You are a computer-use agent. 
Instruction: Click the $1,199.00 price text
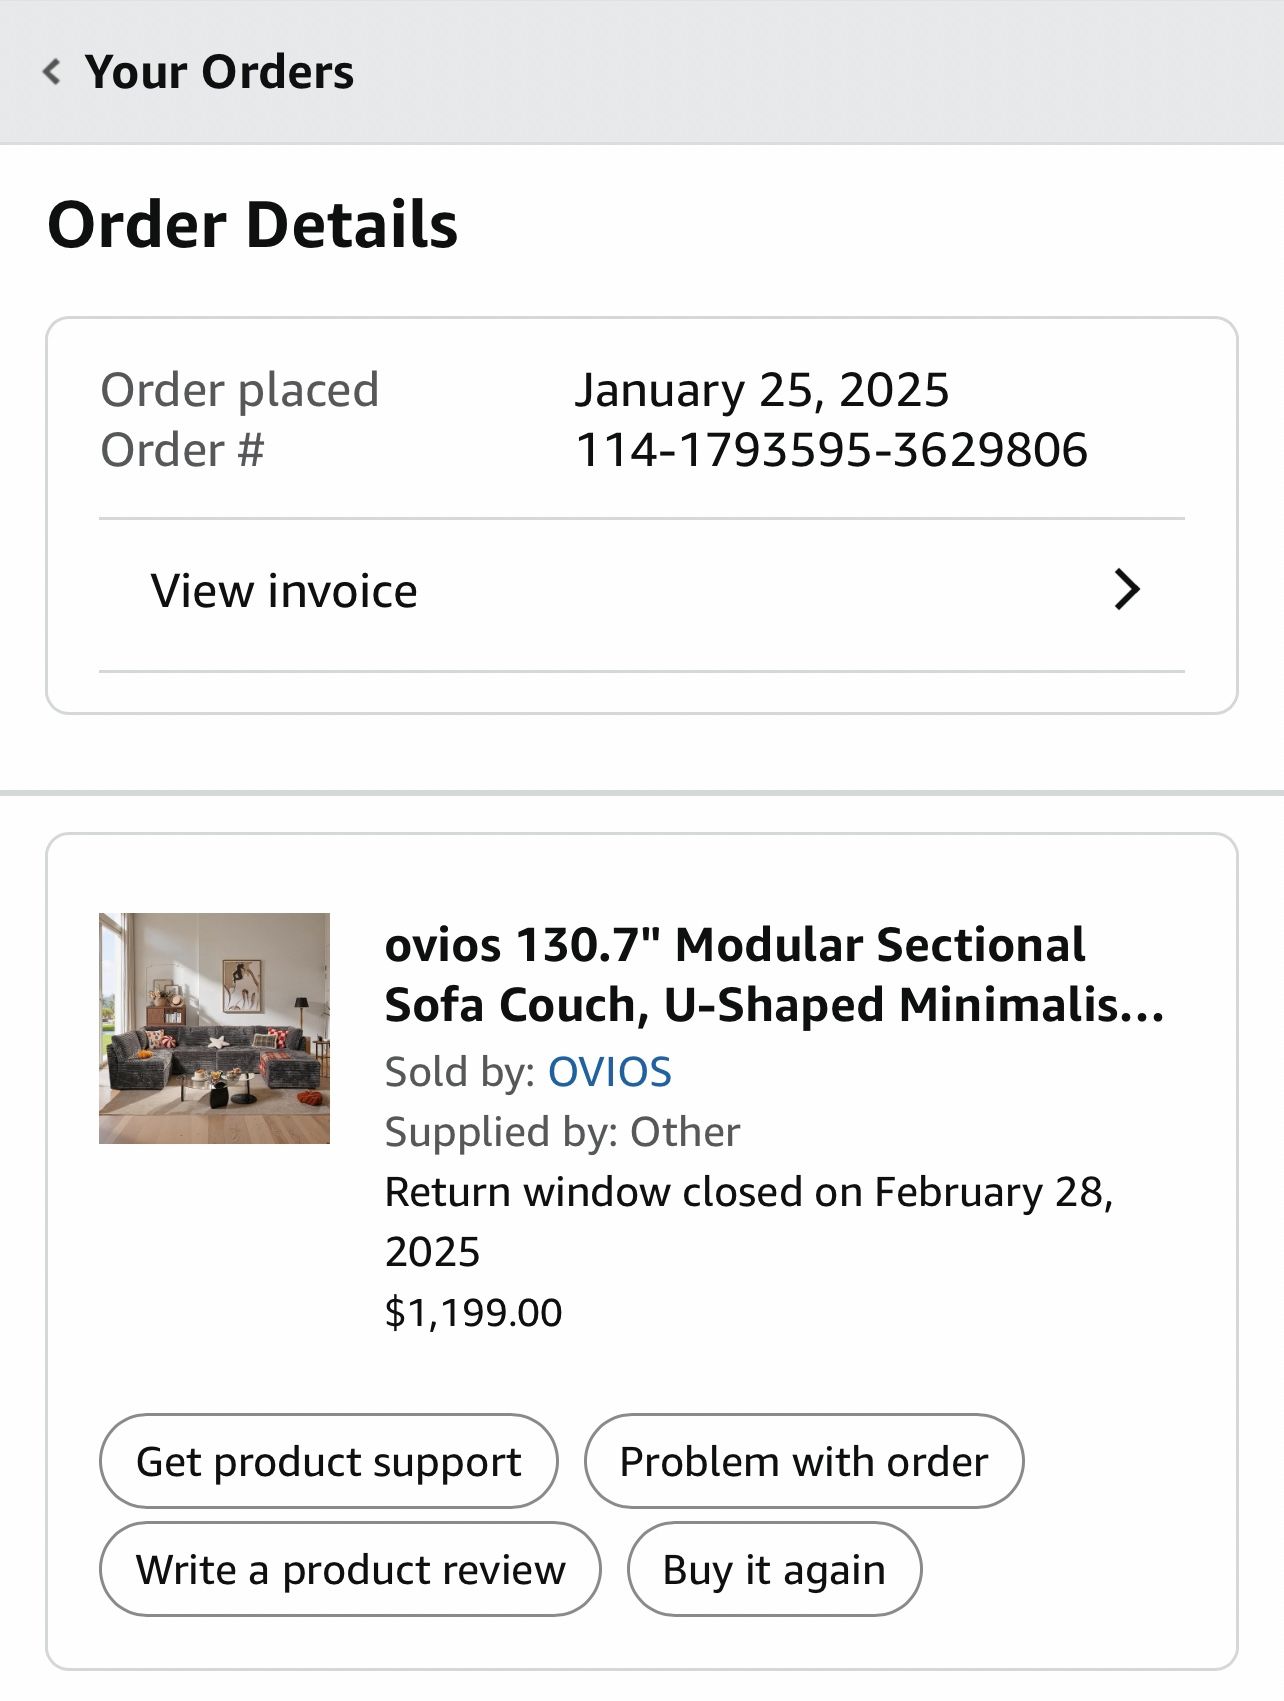(x=473, y=1311)
